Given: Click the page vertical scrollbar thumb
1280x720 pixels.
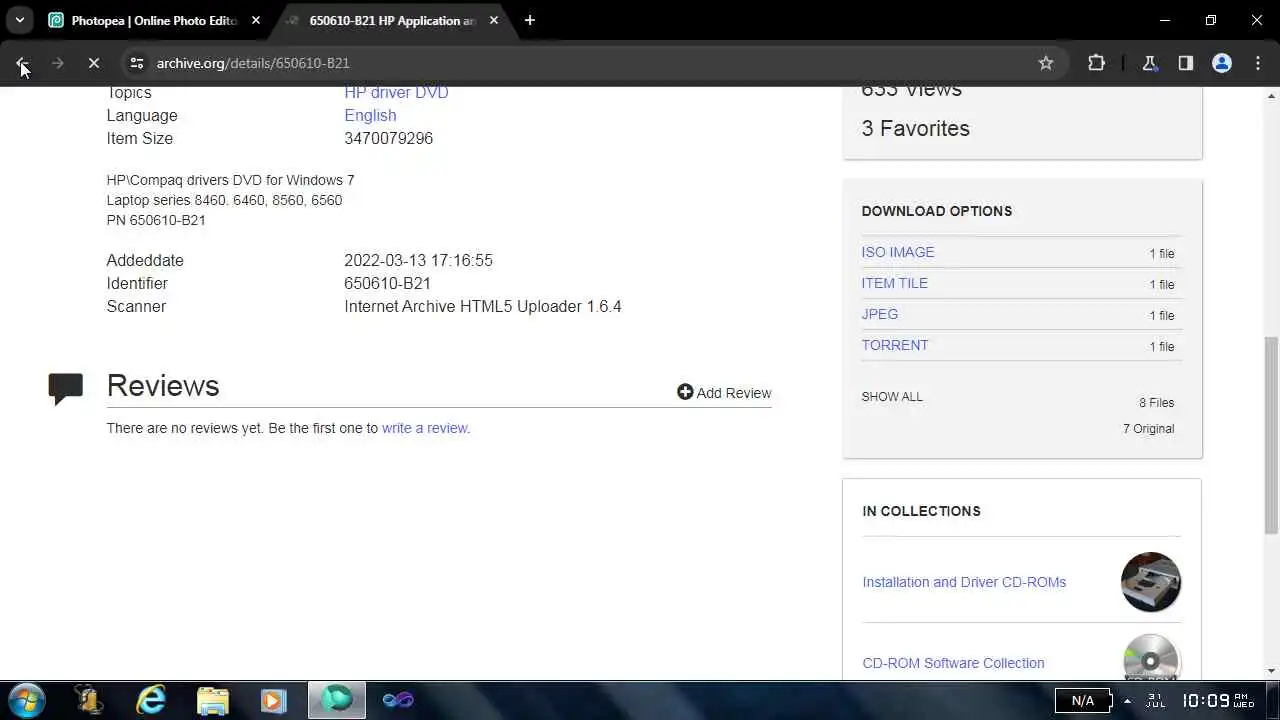Looking at the screenshot, I should (1272, 435).
